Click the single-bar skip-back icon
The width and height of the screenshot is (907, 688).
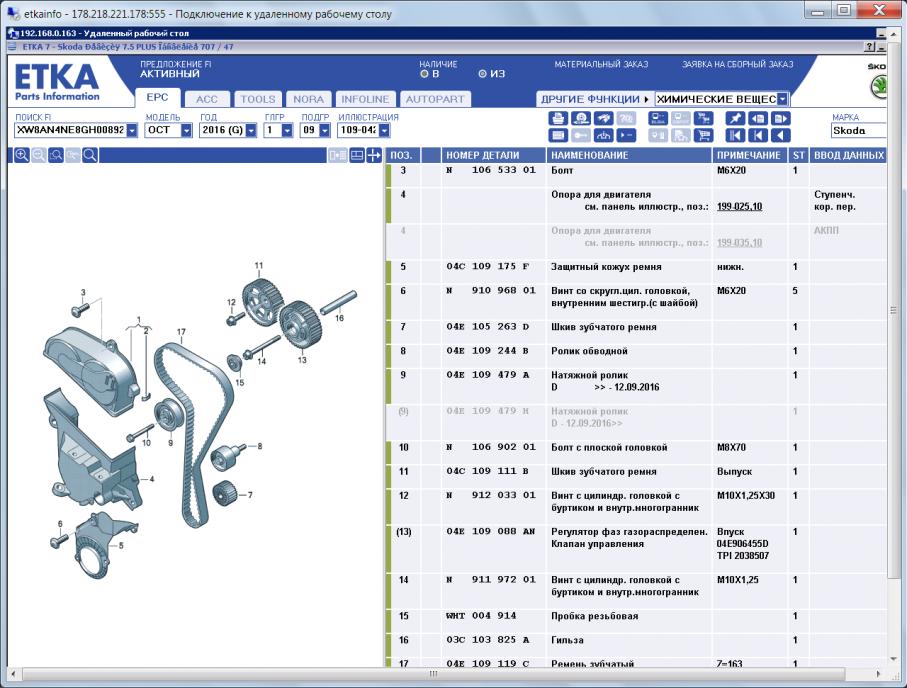coord(758,135)
